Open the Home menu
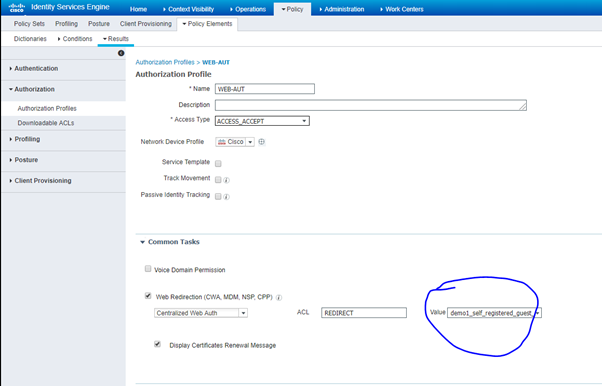Viewport: 602px width, 386px height. pos(138,9)
